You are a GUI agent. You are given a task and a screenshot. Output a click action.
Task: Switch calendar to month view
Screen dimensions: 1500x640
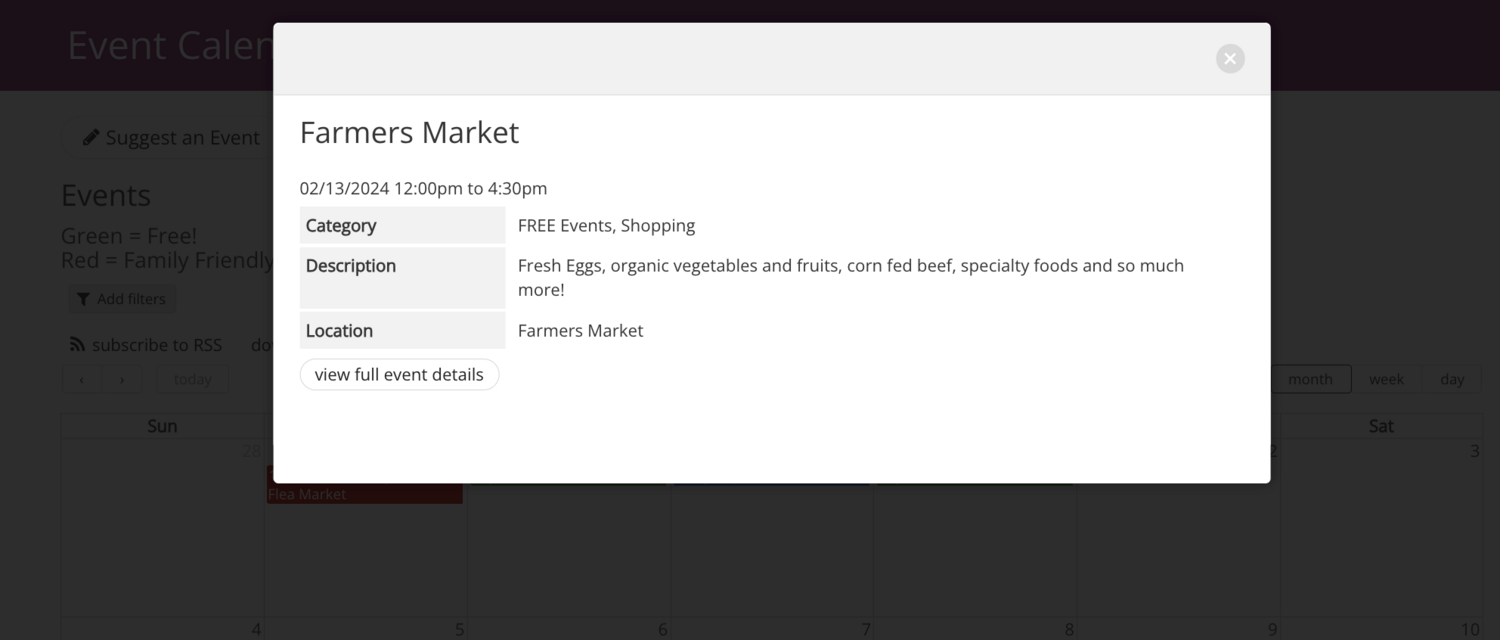point(1310,380)
